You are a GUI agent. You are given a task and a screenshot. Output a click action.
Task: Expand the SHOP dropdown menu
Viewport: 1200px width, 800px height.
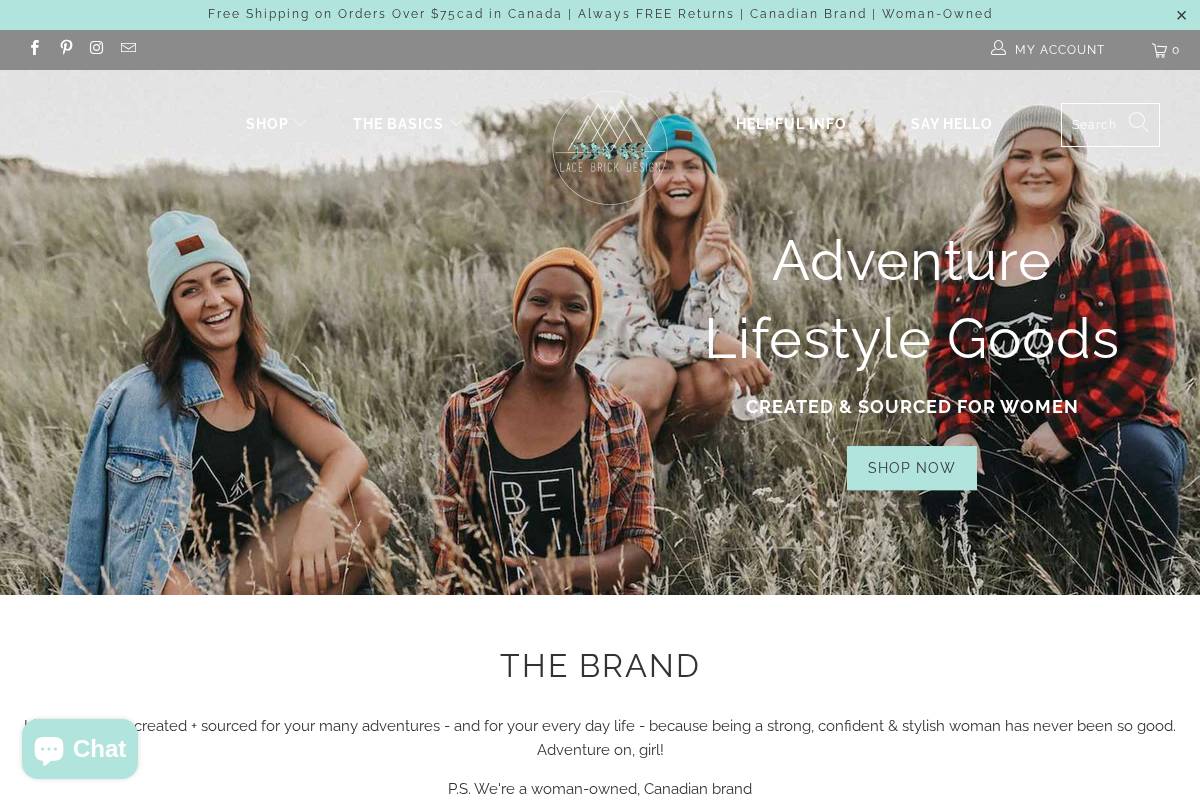point(276,124)
